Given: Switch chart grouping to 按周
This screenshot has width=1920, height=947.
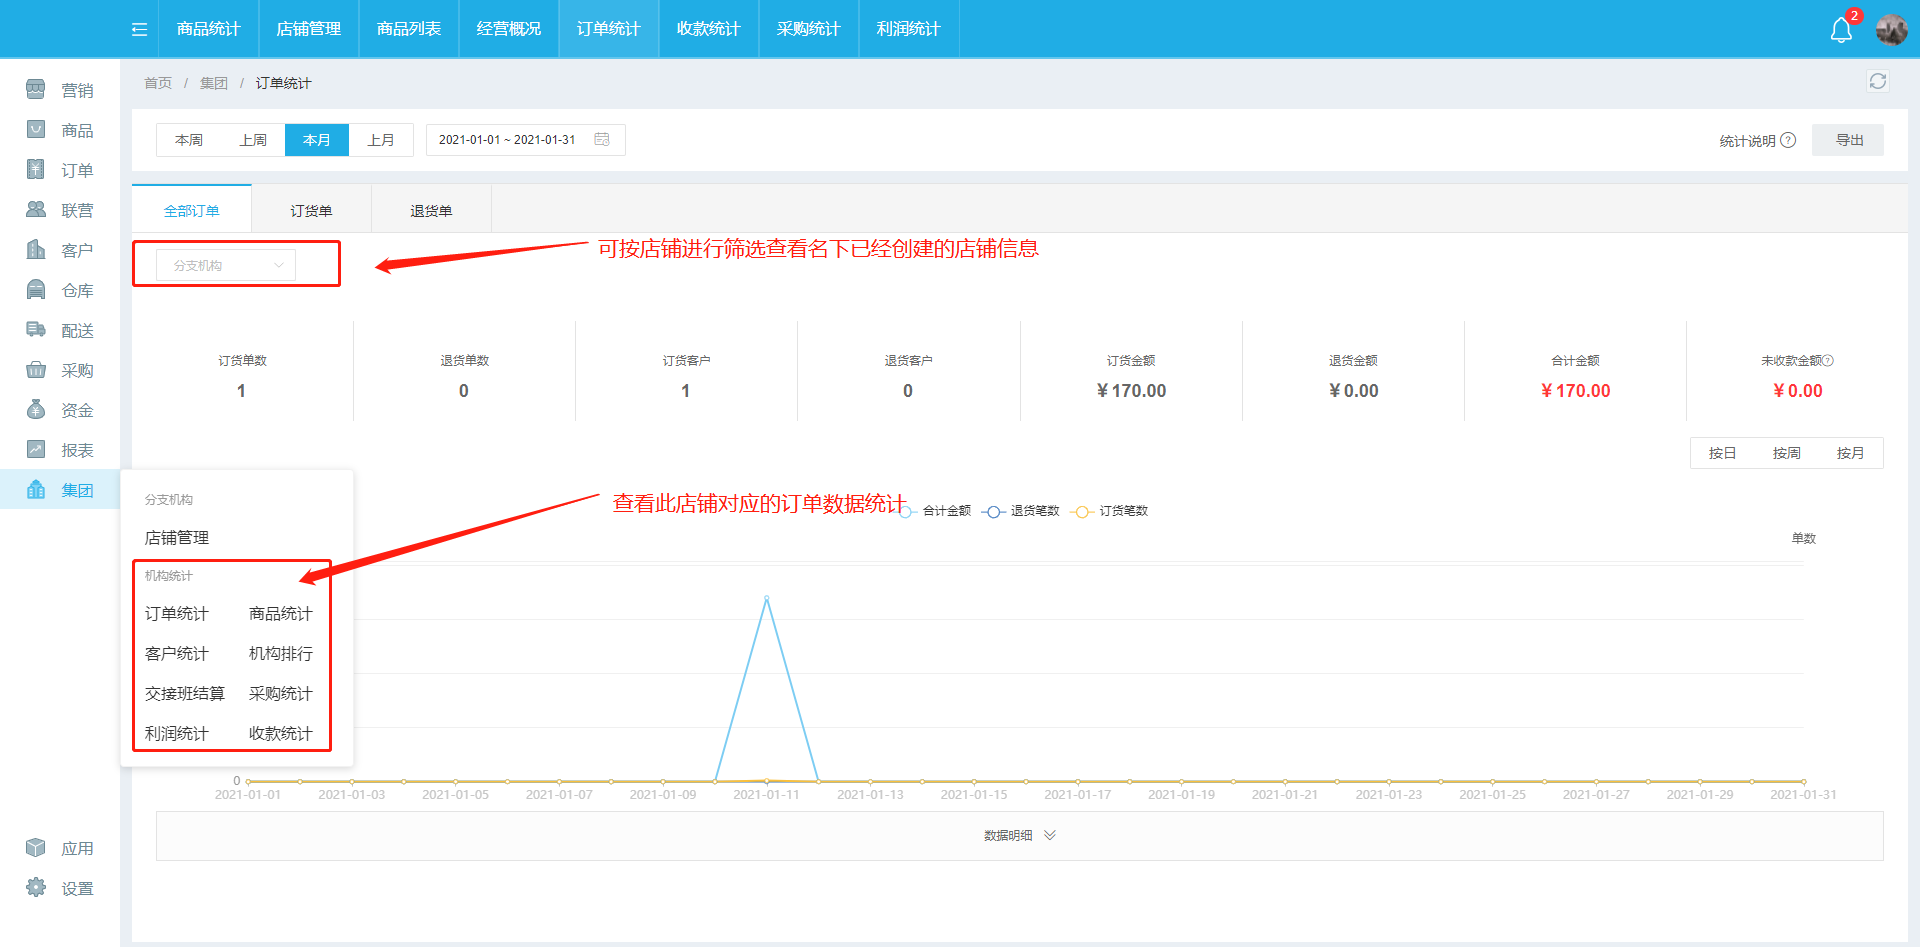Looking at the screenshot, I should (1786, 453).
